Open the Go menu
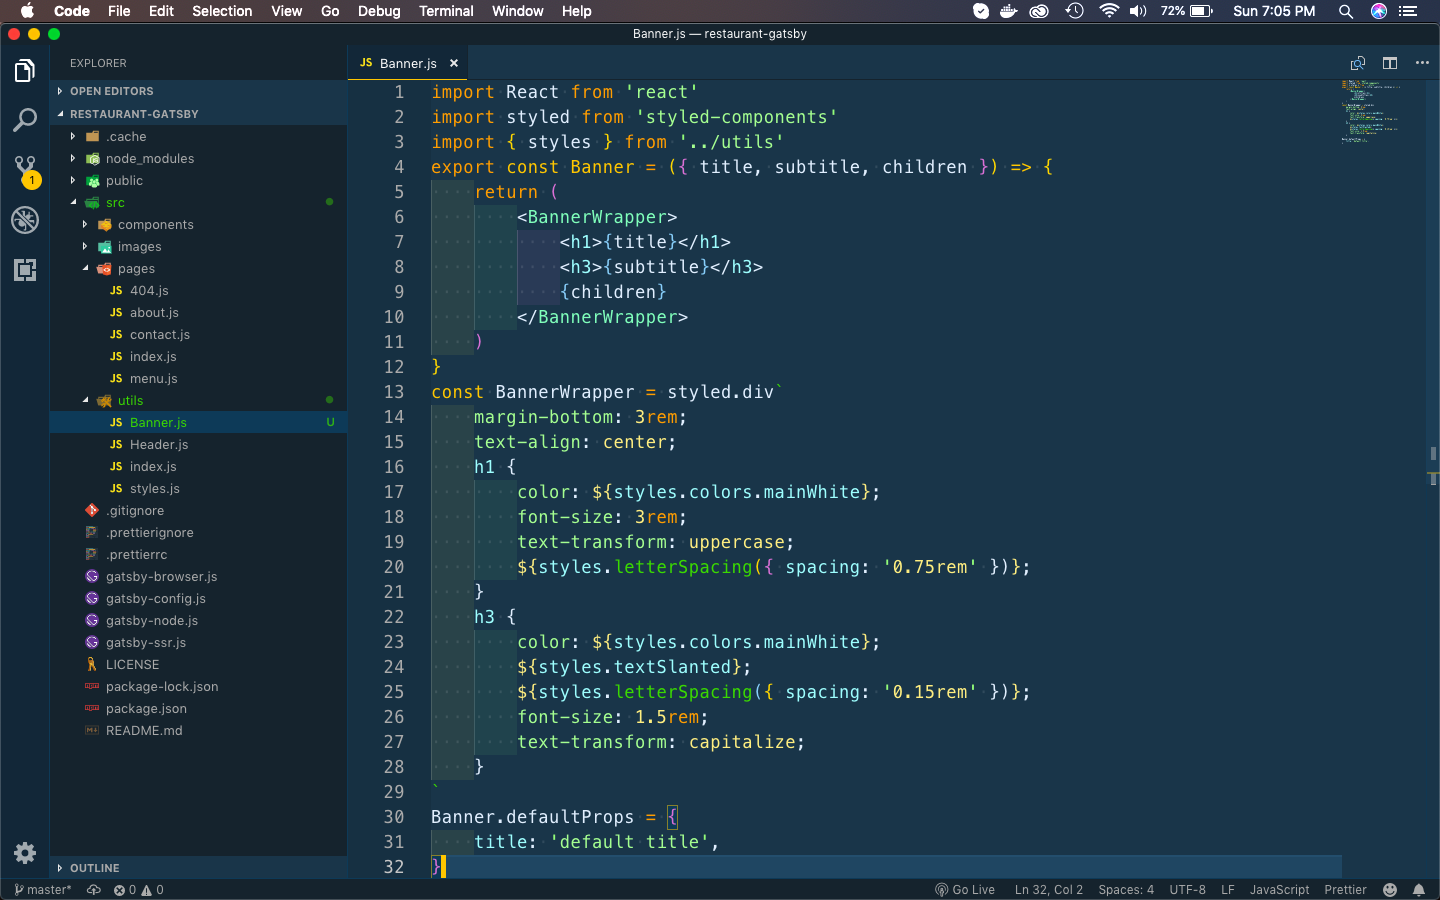Image resolution: width=1440 pixels, height=900 pixels. [x=330, y=11]
